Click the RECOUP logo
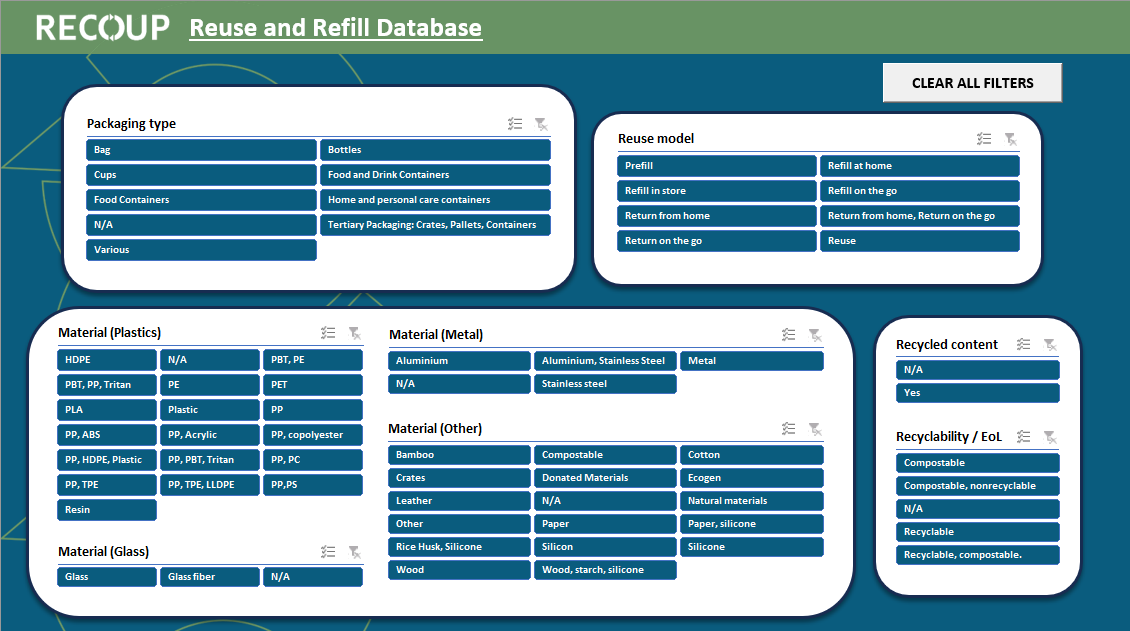The image size is (1130, 631). [x=102, y=27]
